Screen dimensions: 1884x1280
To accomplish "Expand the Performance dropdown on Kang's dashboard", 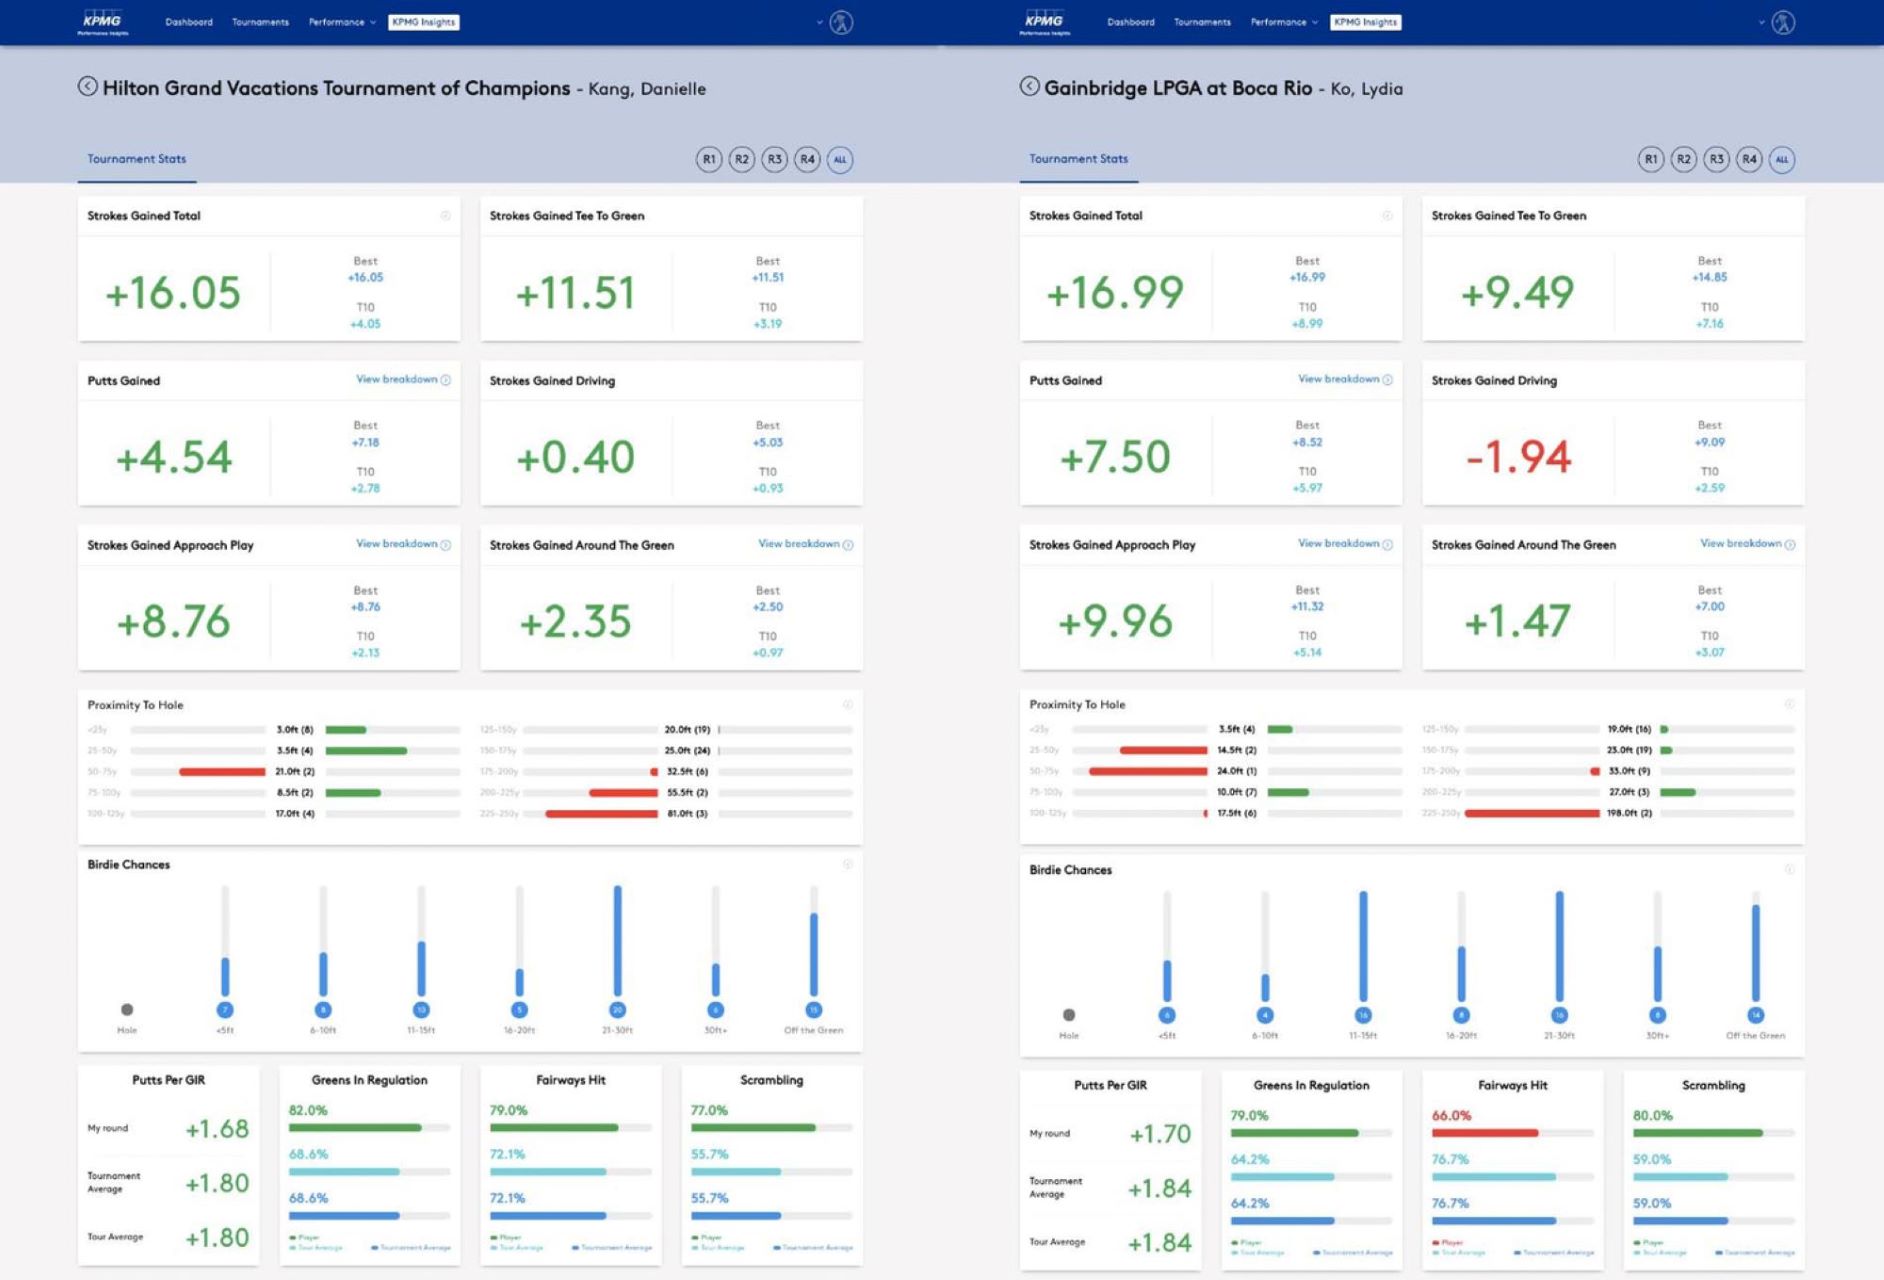I will 342,22.
